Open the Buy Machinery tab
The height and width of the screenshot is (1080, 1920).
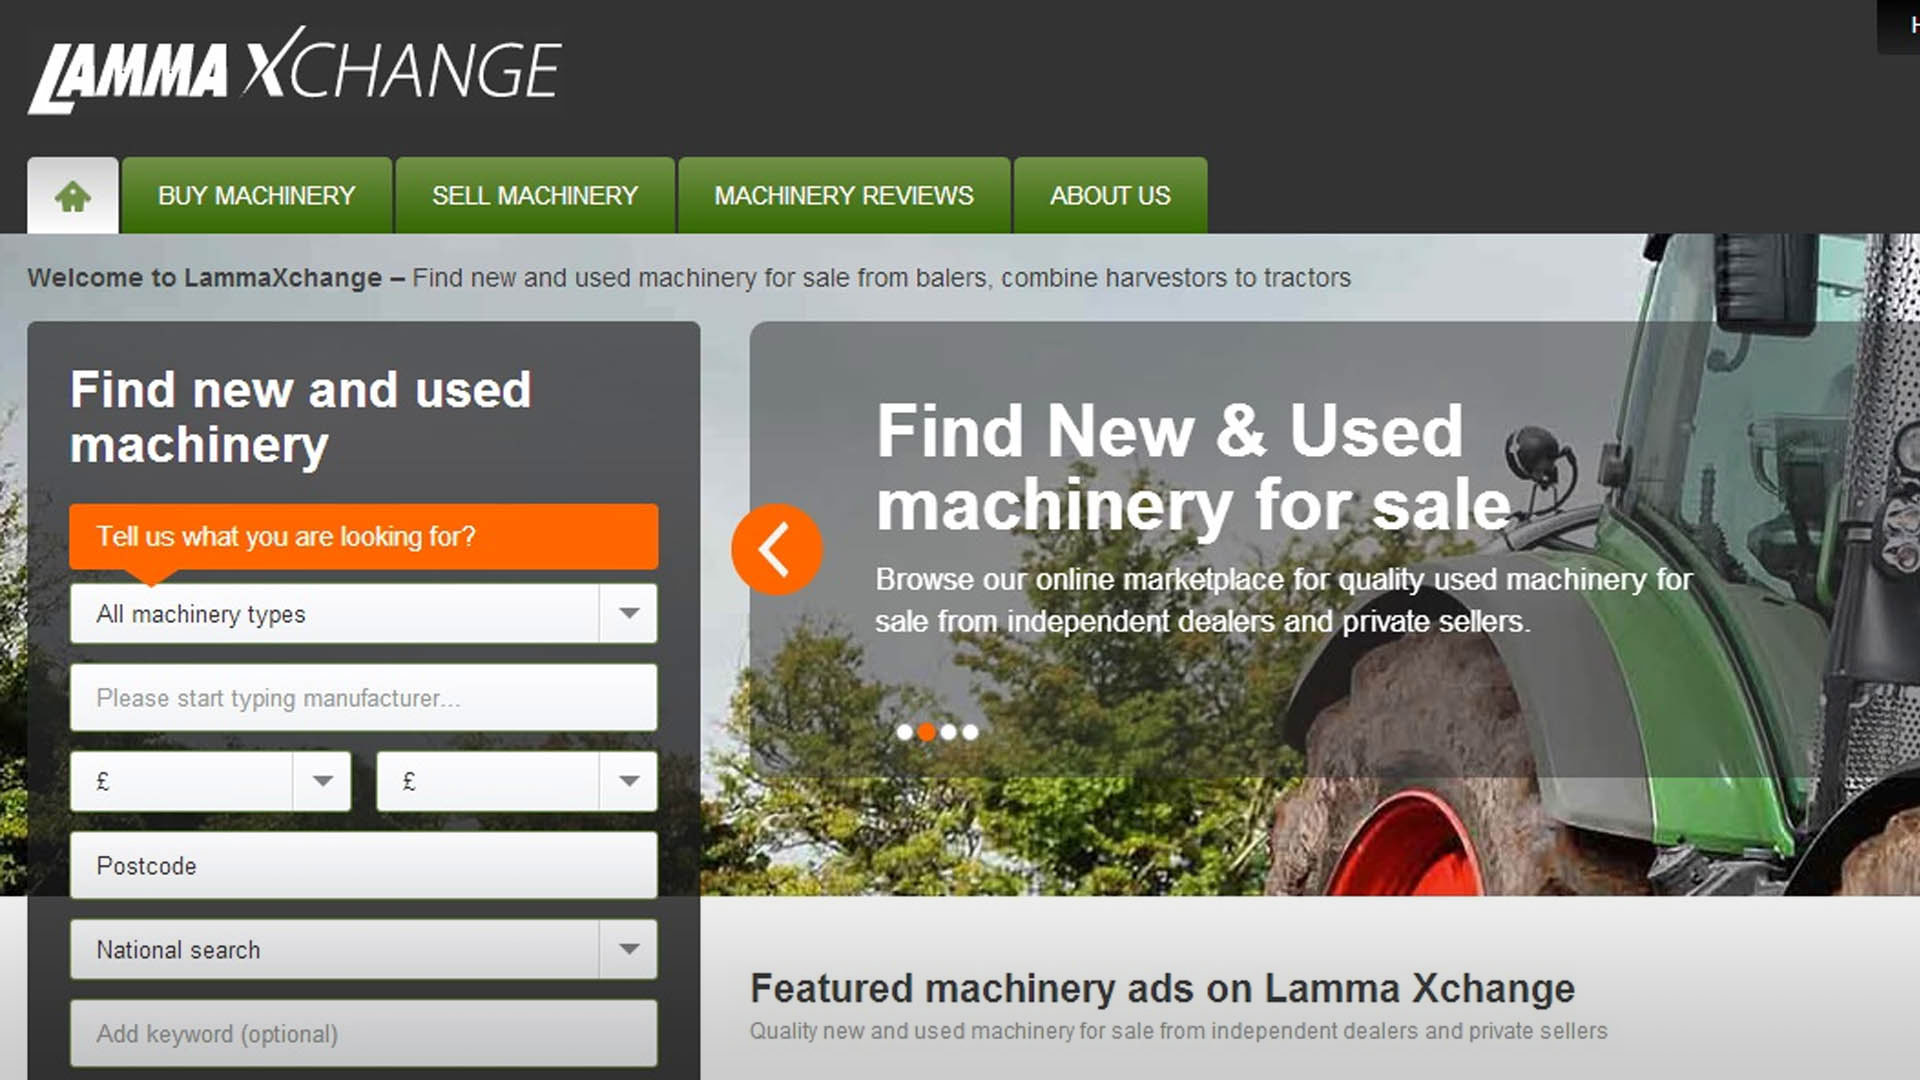[257, 195]
